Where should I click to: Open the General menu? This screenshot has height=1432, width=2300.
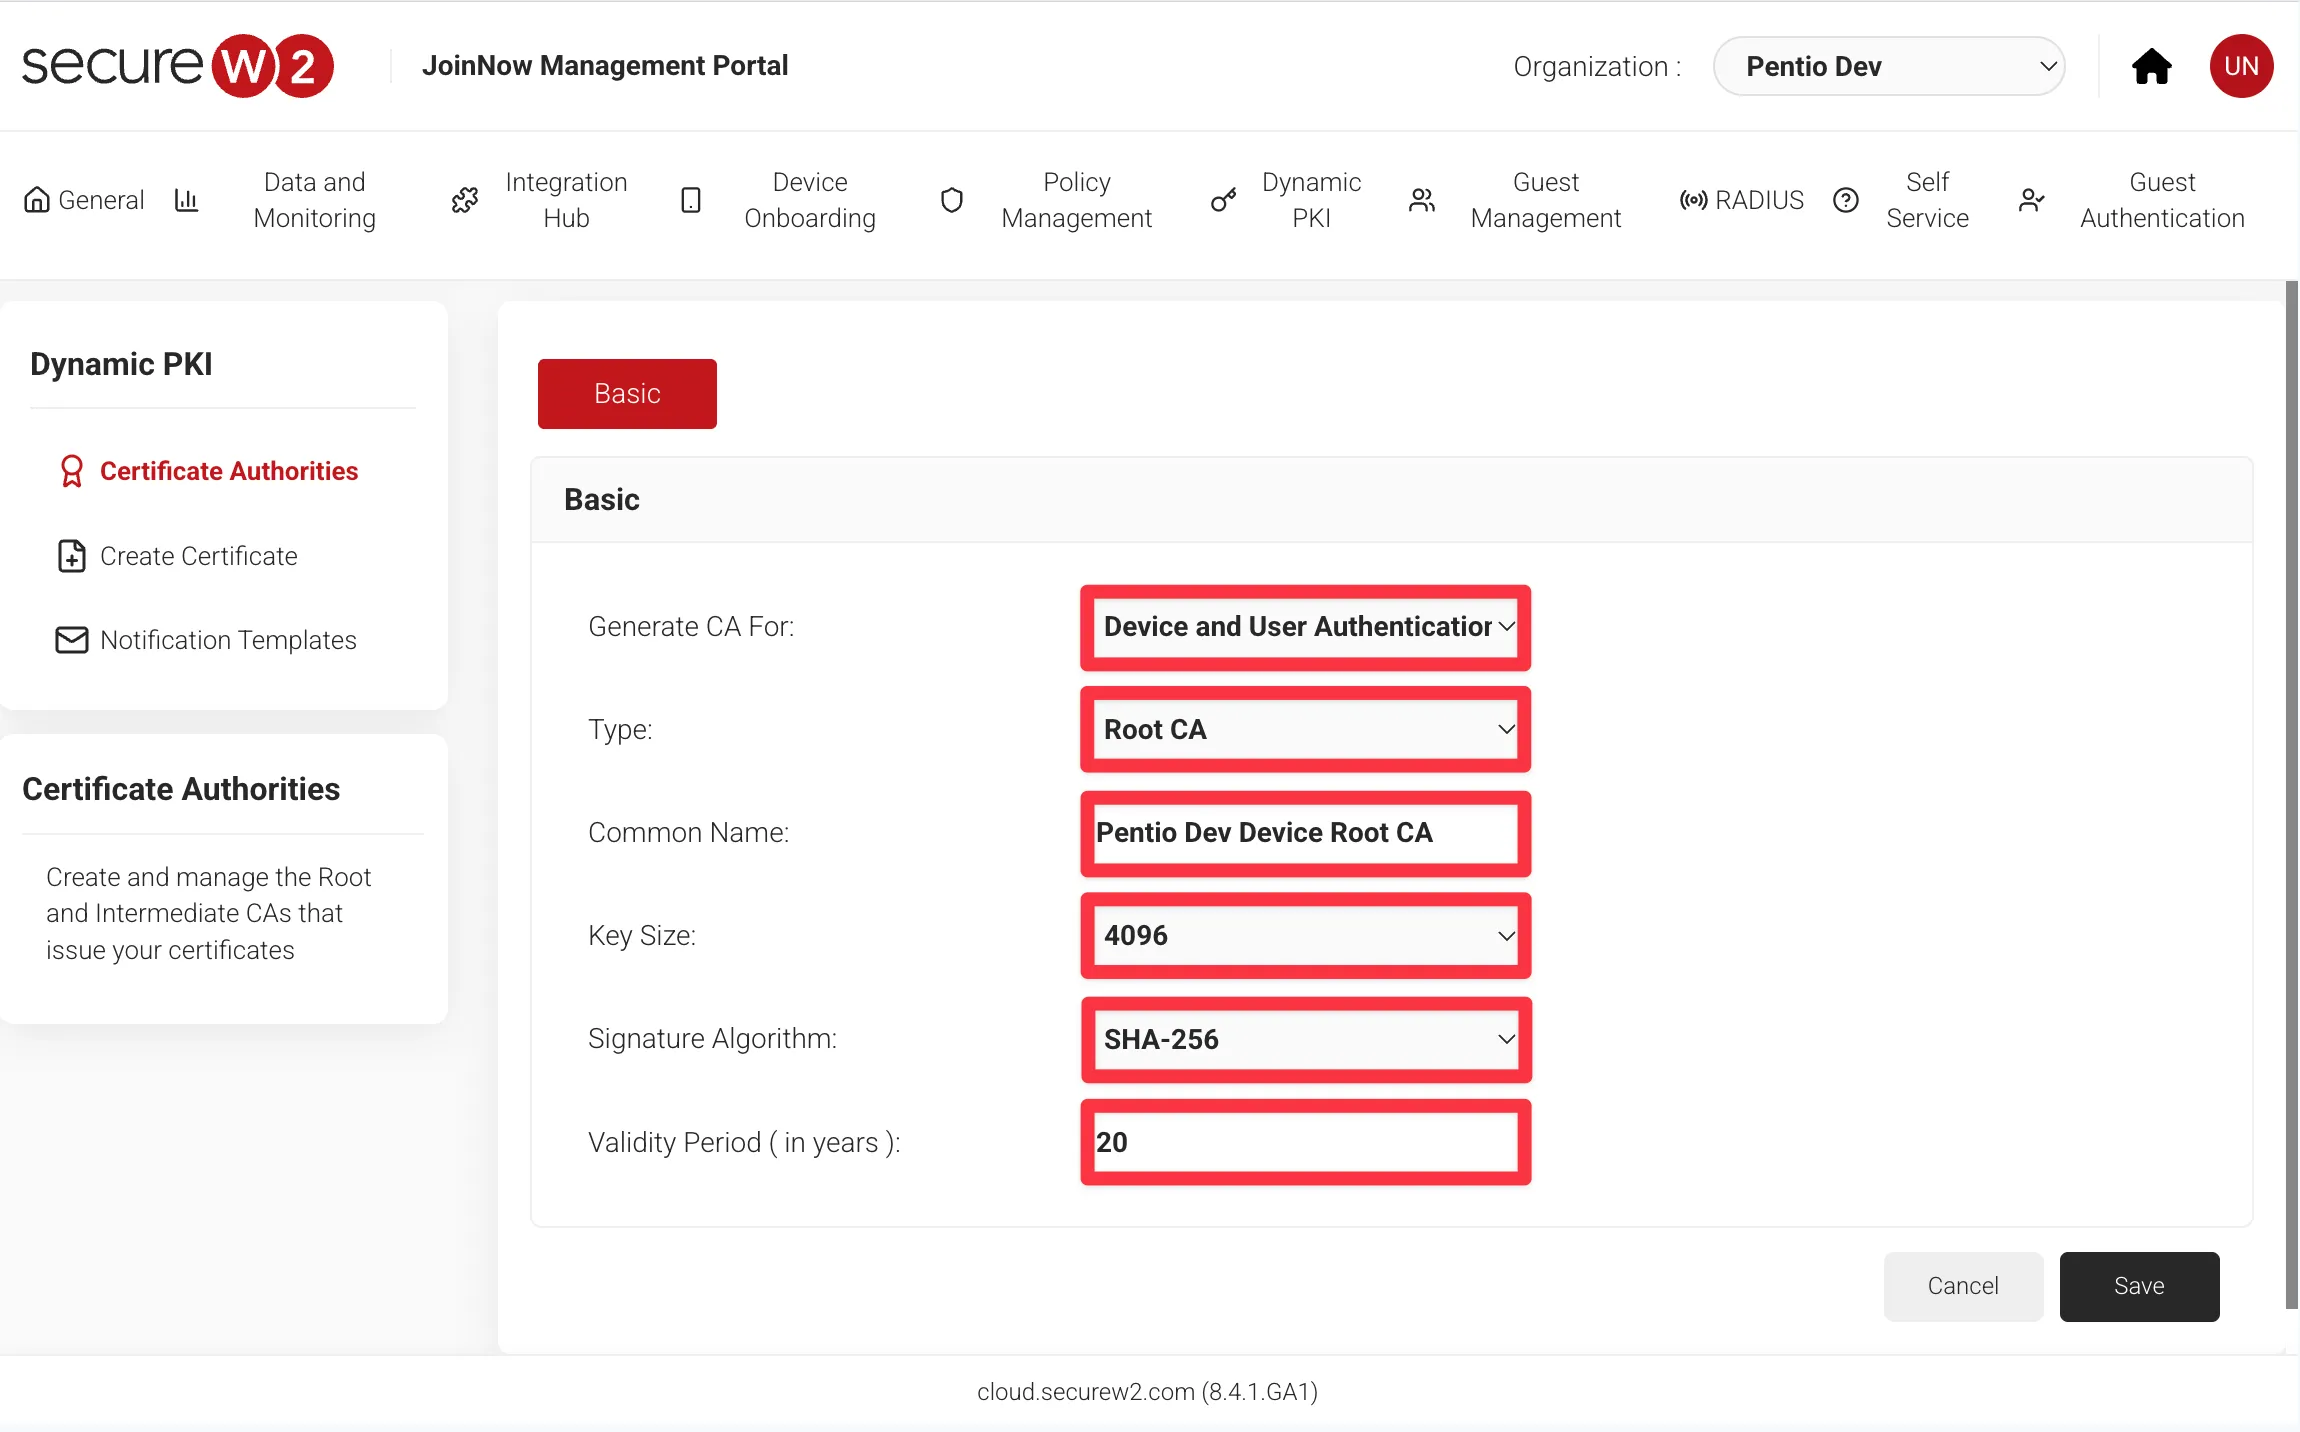coord(84,200)
